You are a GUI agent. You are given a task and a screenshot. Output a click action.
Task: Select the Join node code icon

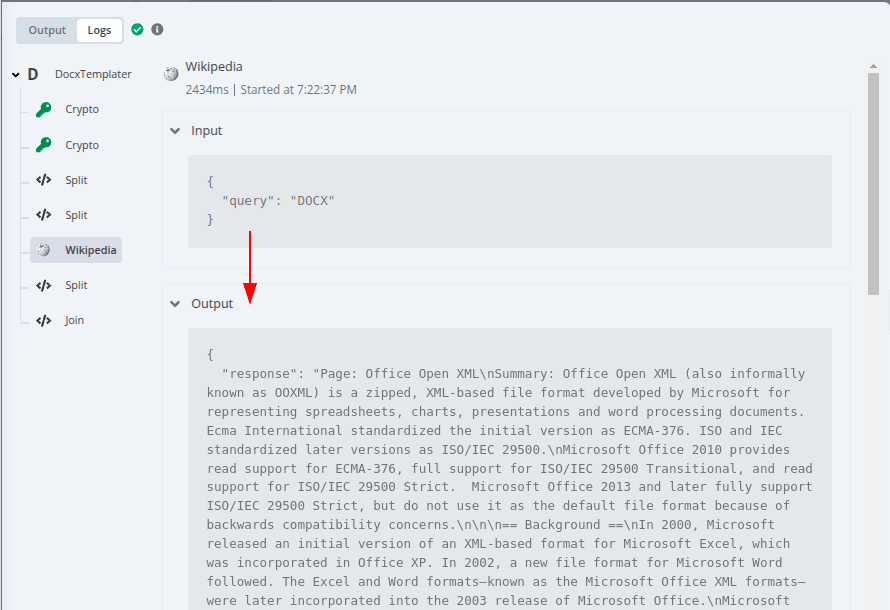click(x=44, y=319)
